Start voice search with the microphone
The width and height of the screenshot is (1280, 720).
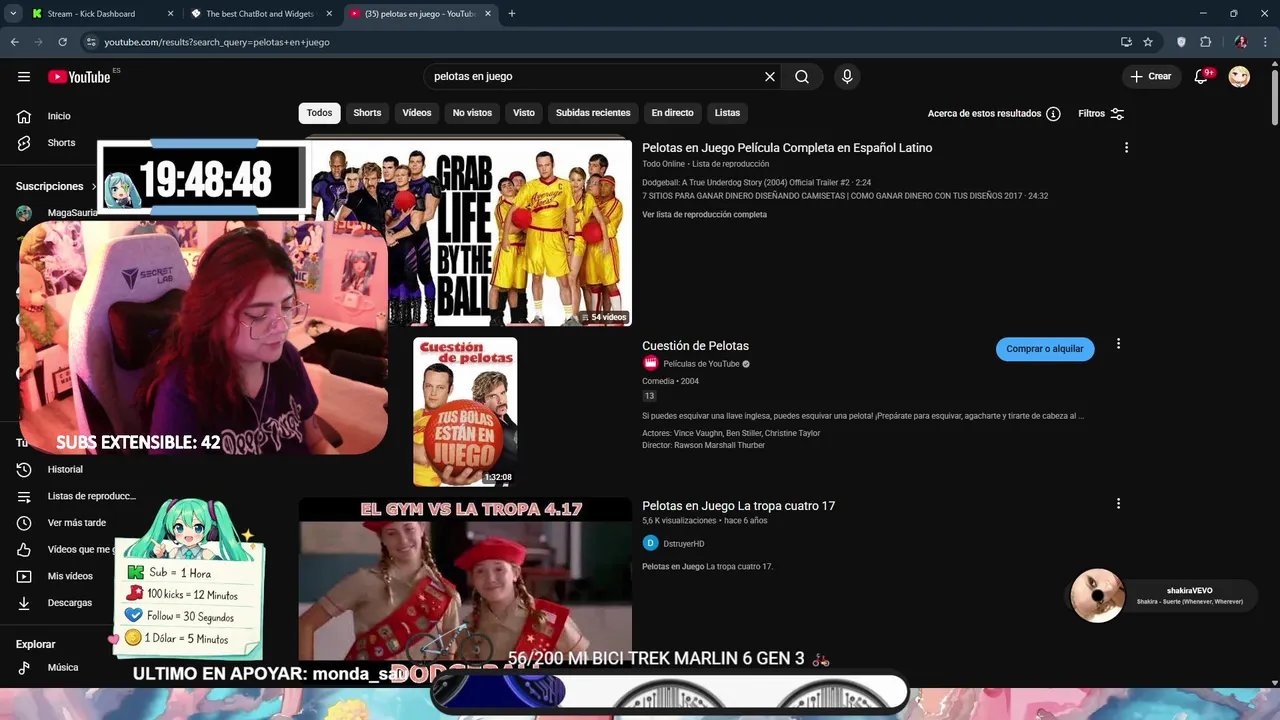[x=847, y=77]
